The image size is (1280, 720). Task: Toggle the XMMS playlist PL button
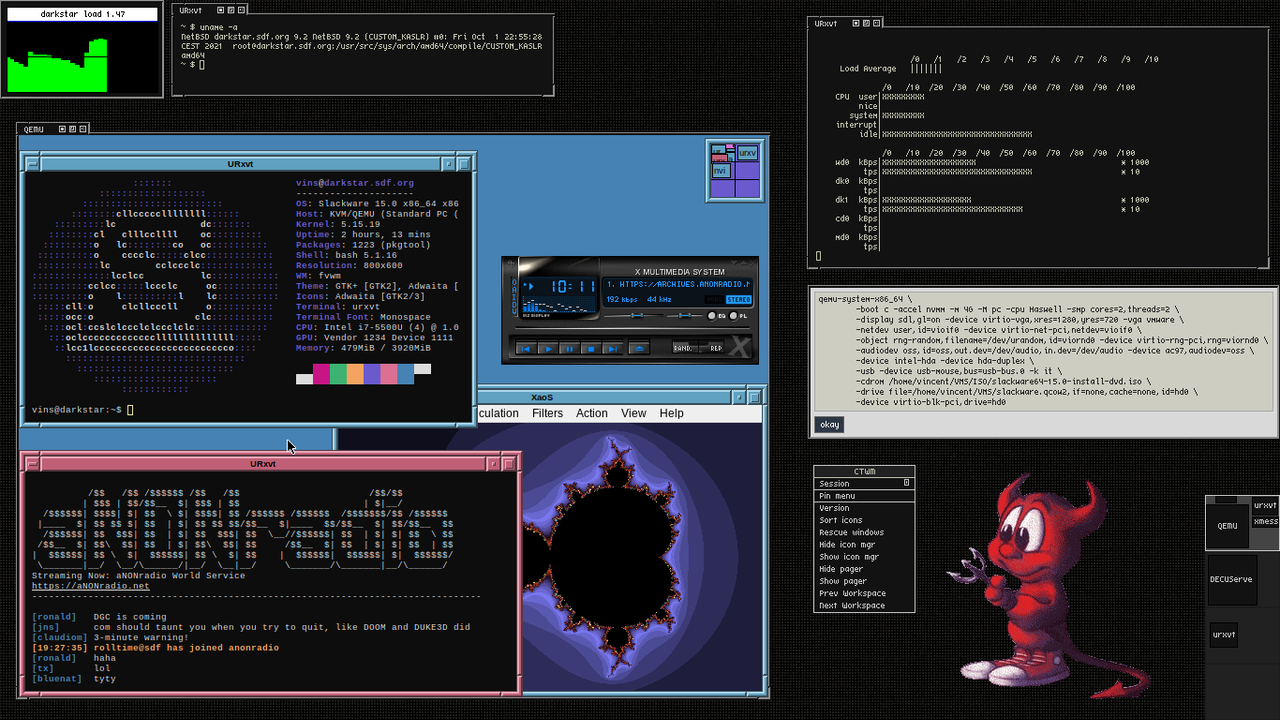click(734, 316)
